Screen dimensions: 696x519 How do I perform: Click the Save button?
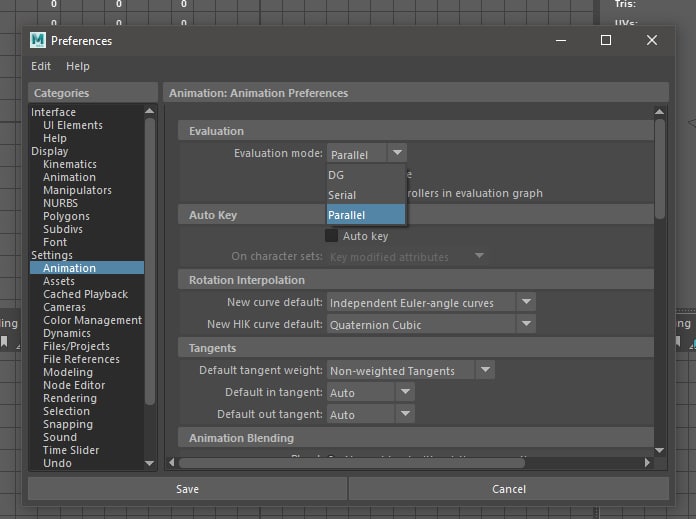click(x=187, y=489)
